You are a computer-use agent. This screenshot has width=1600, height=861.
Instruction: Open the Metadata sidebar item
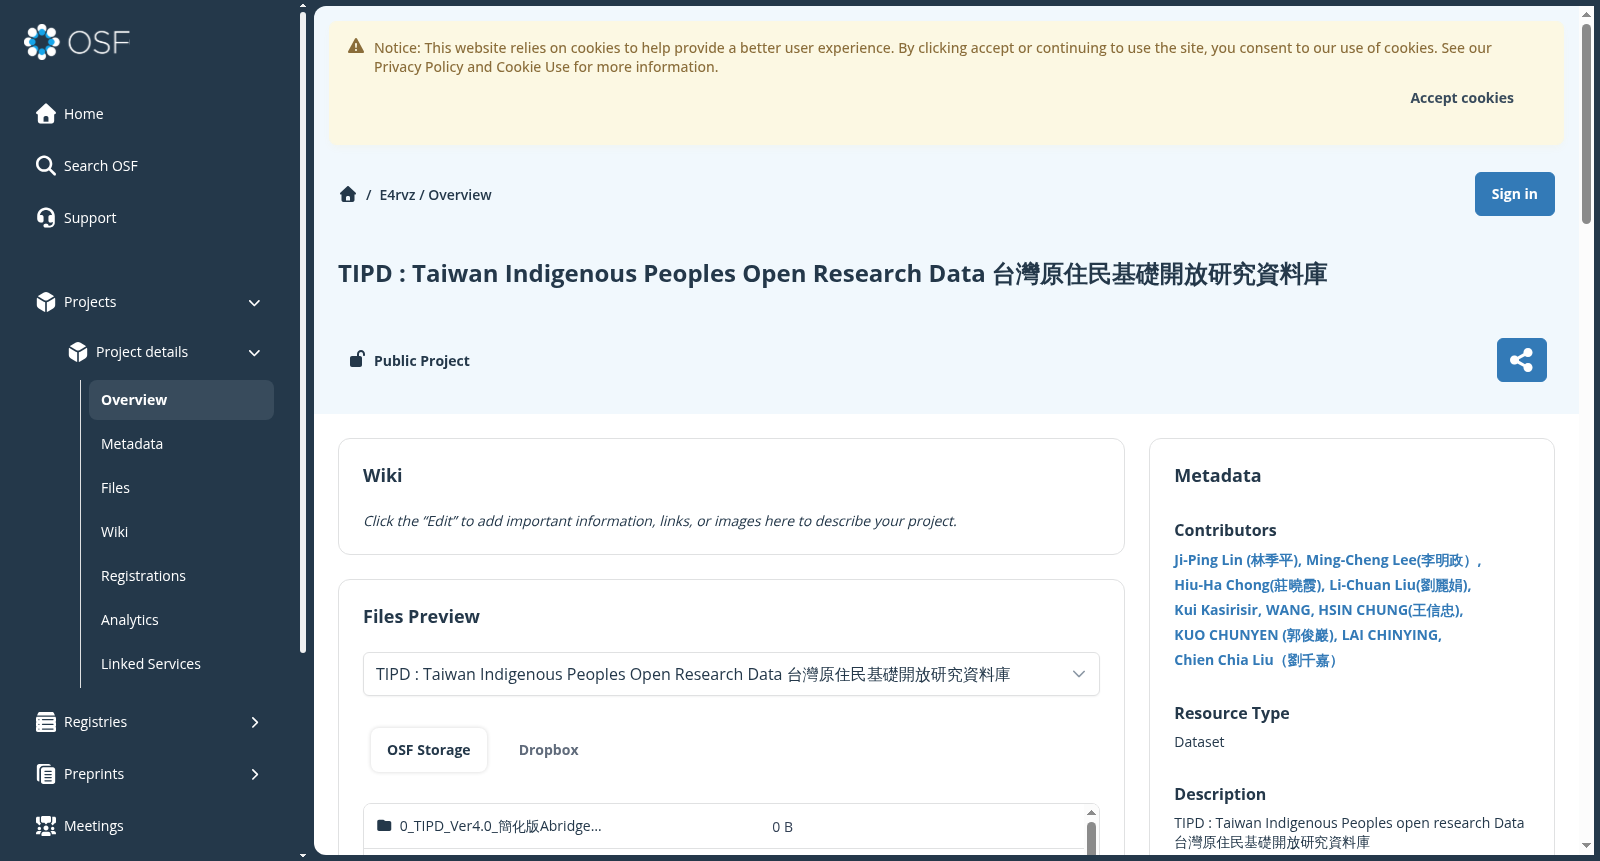(181, 444)
